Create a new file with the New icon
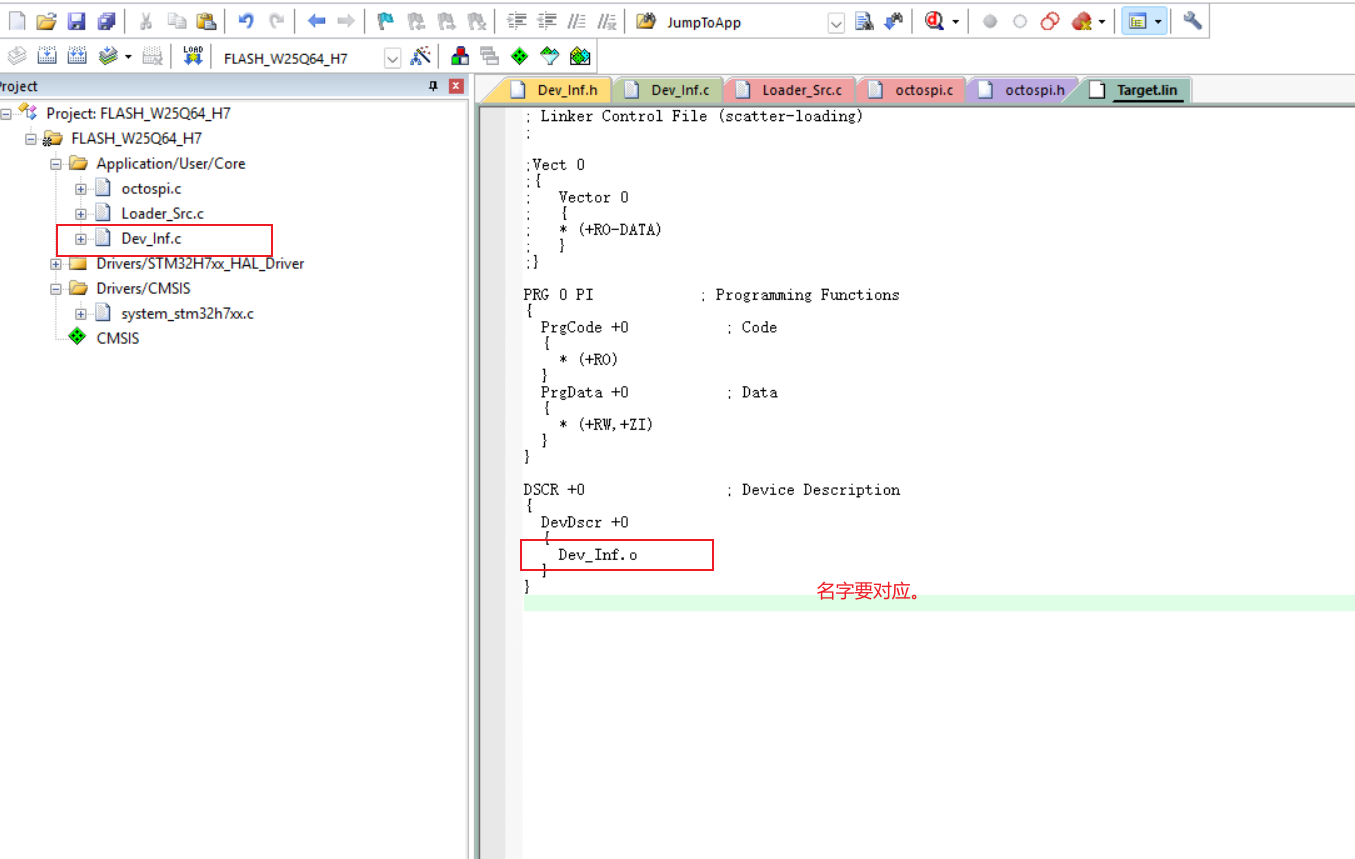 pyautogui.click(x=17, y=21)
